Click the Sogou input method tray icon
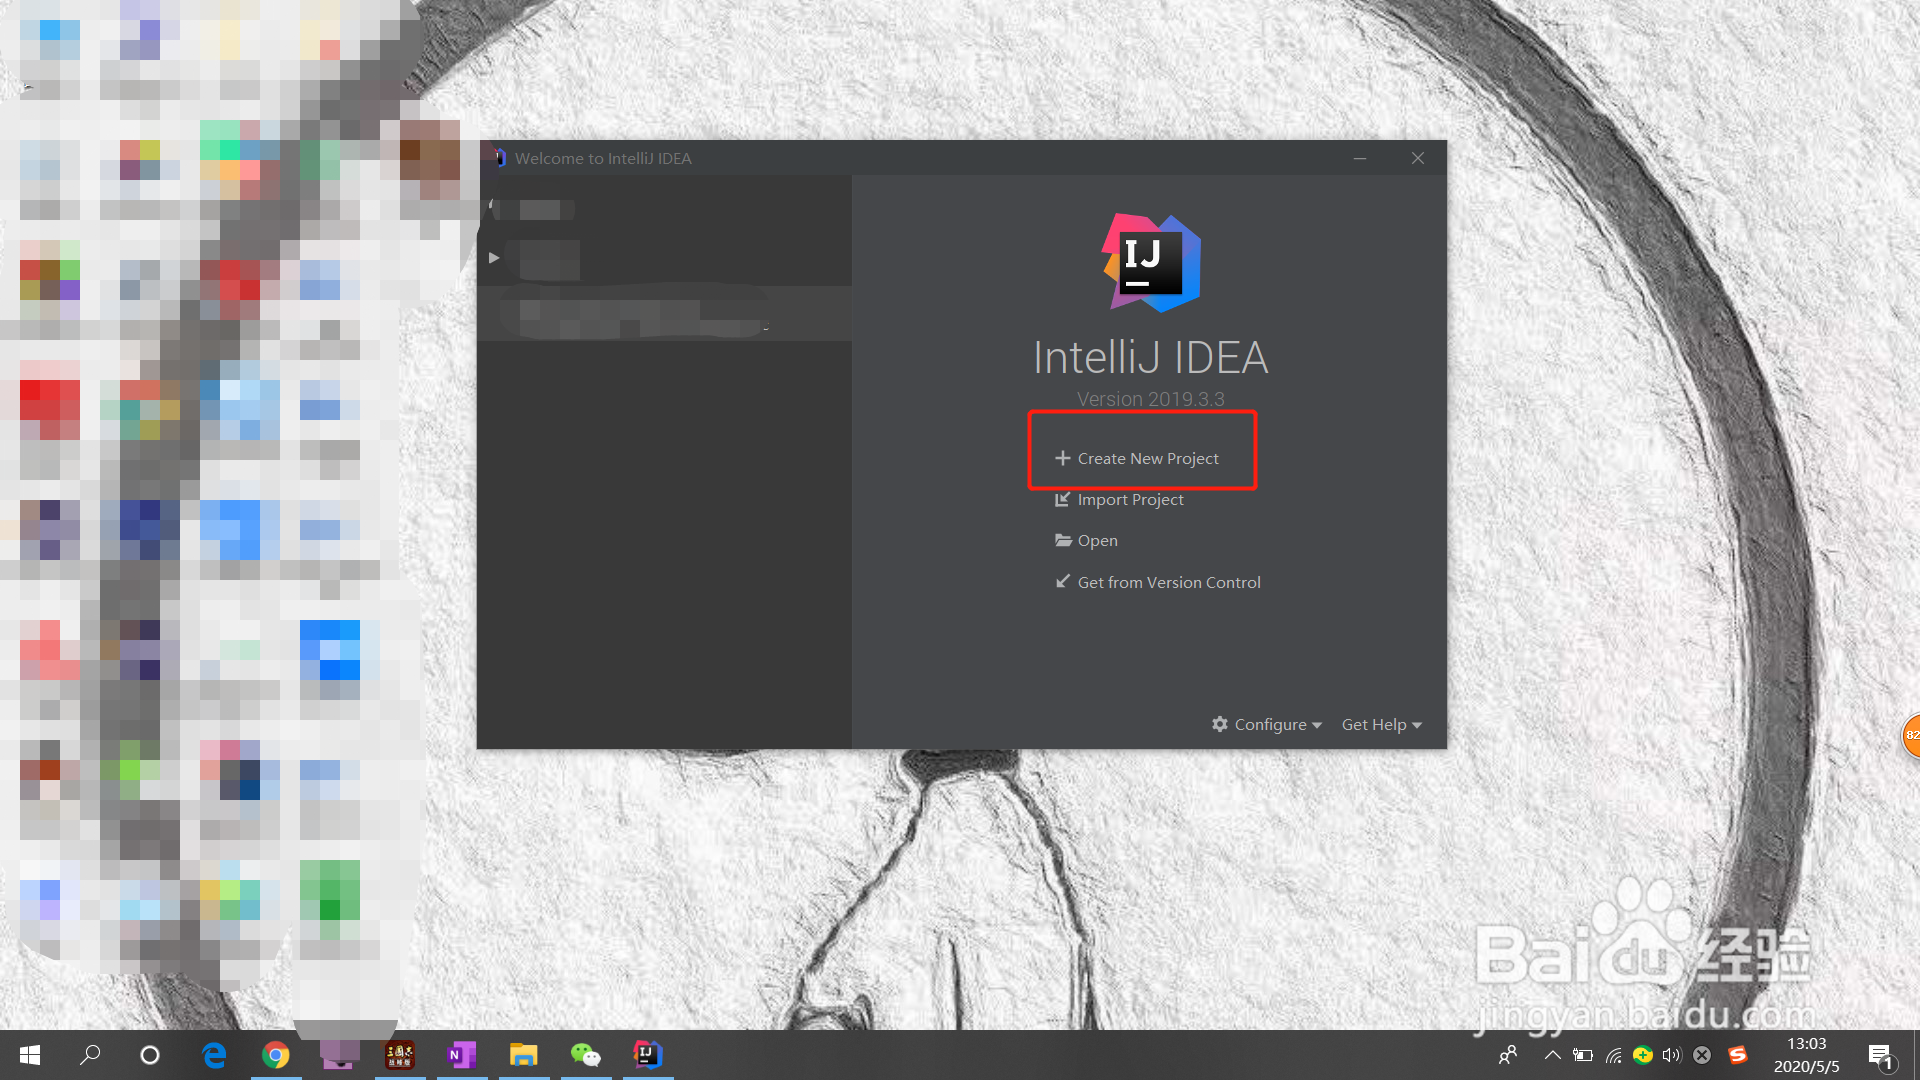The width and height of the screenshot is (1920, 1080). (x=1738, y=1055)
